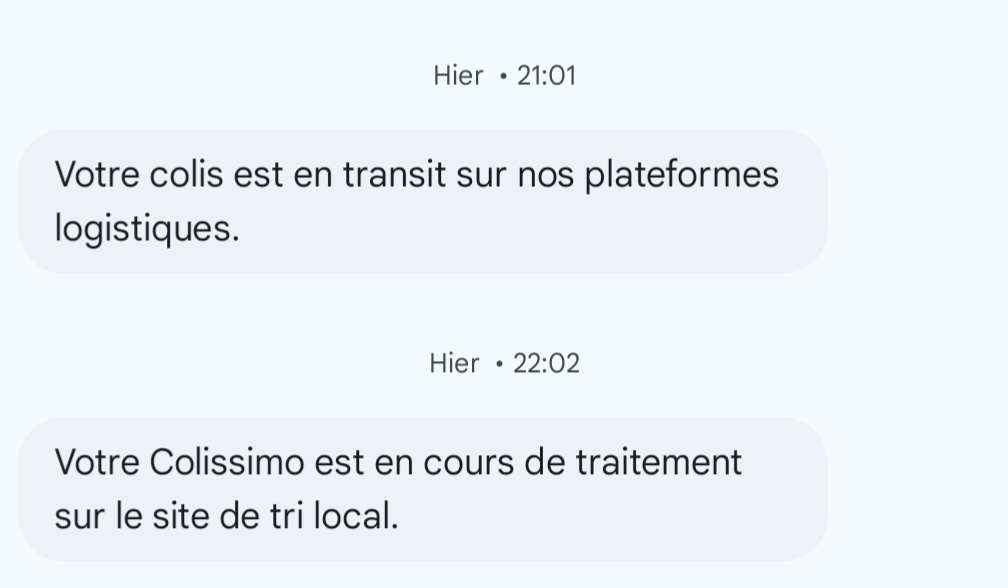Image resolution: width=1008 pixels, height=588 pixels.
Task: Tap the Hier 21:01 timestamp
Action: (504, 76)
